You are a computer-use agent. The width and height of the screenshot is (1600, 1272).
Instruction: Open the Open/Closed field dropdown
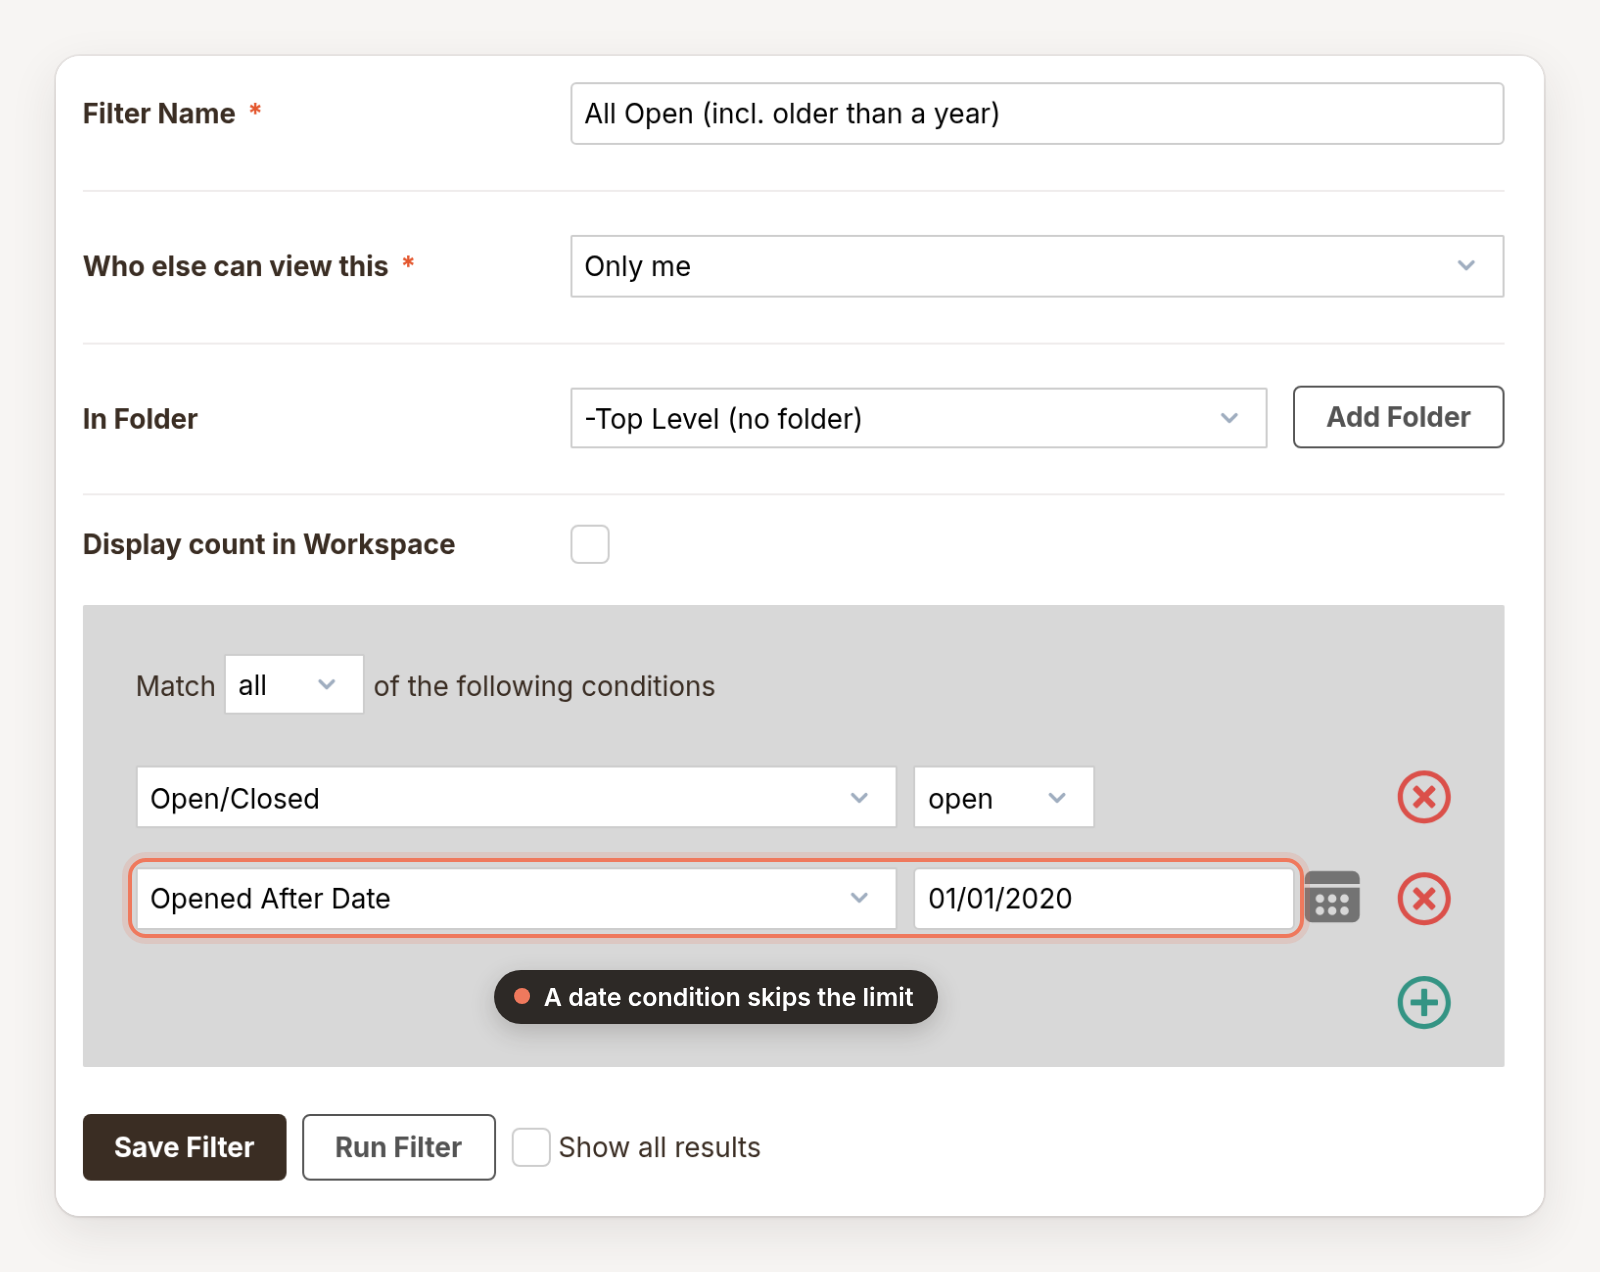tap(516, 798)
